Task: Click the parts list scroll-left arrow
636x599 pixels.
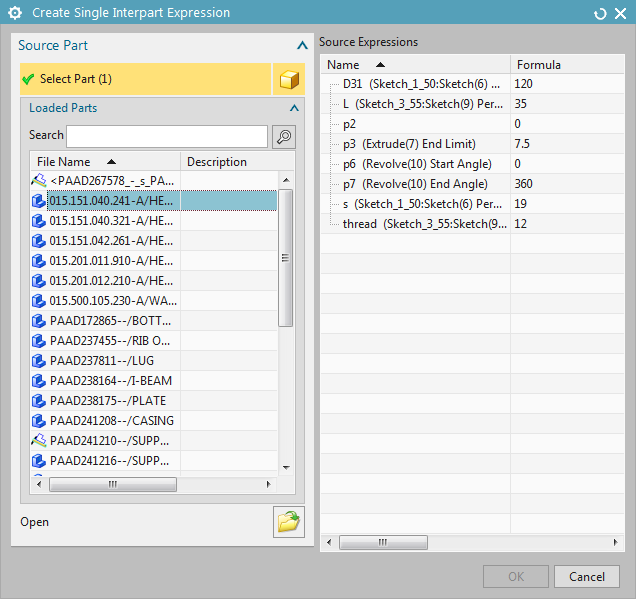Action: 39,484
